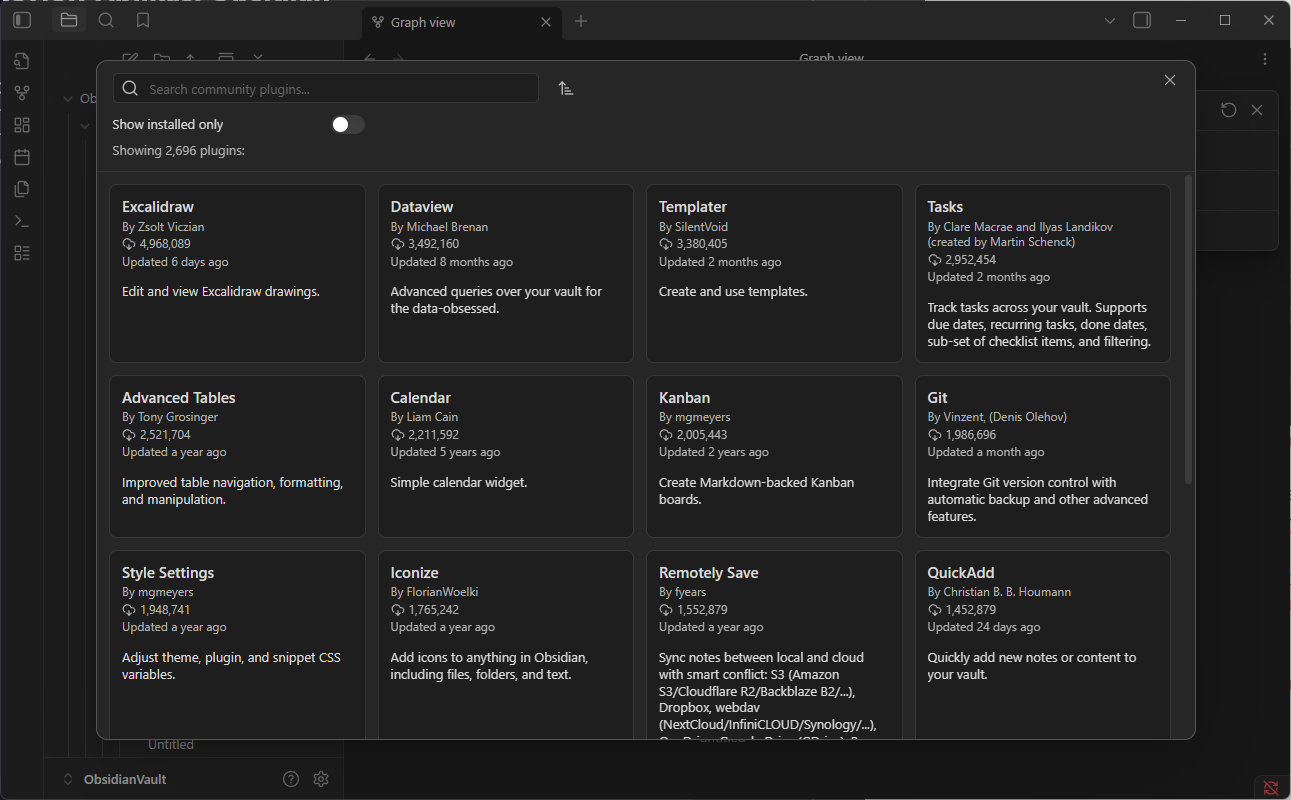
Task: Open the help icon near vault name
Action: [291, 779]
